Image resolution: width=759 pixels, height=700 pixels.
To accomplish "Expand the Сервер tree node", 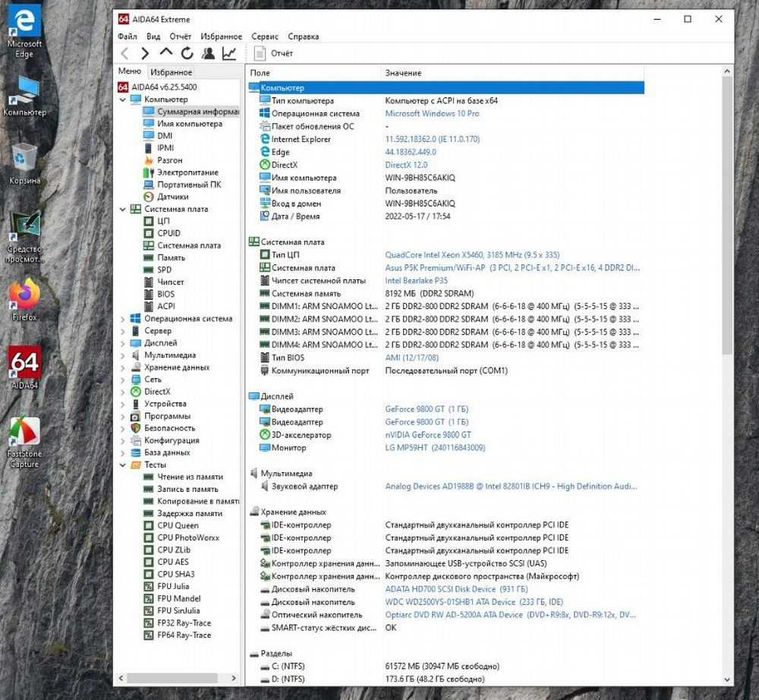I will pos(123,332).
